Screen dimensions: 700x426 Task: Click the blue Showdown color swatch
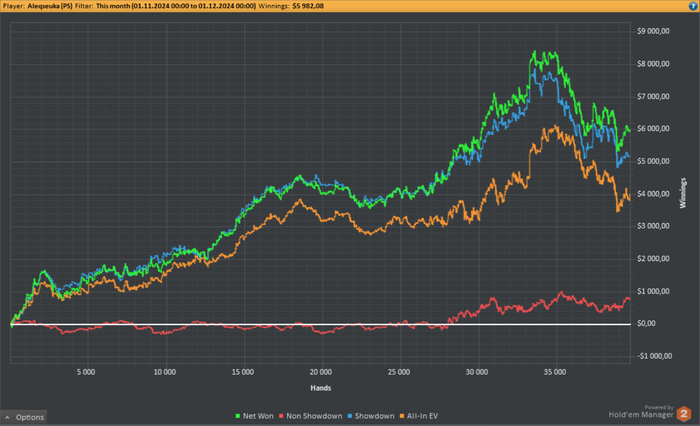tap(350, 416)
